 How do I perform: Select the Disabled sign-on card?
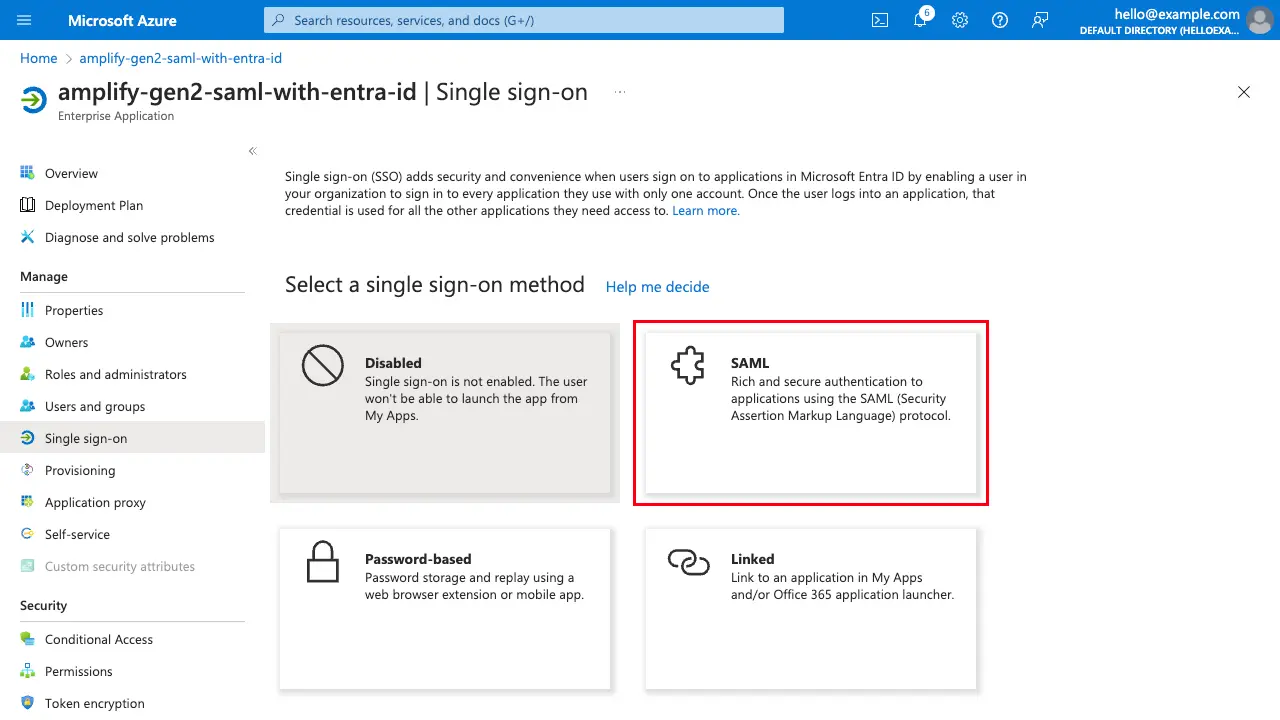[x=445, y=413]
